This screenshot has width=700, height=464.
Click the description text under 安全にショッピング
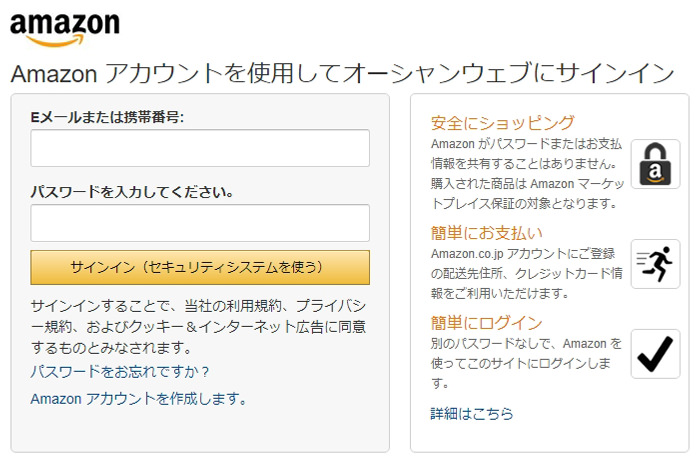click(528, 173)
